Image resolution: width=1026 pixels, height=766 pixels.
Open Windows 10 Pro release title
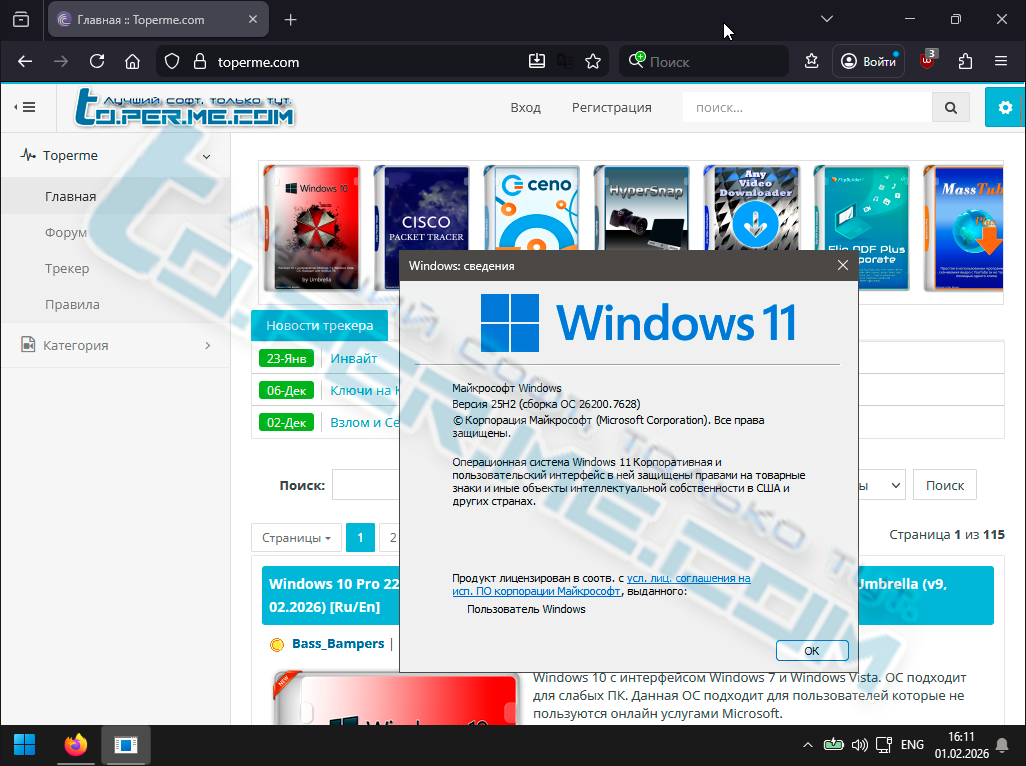(334, 595)
